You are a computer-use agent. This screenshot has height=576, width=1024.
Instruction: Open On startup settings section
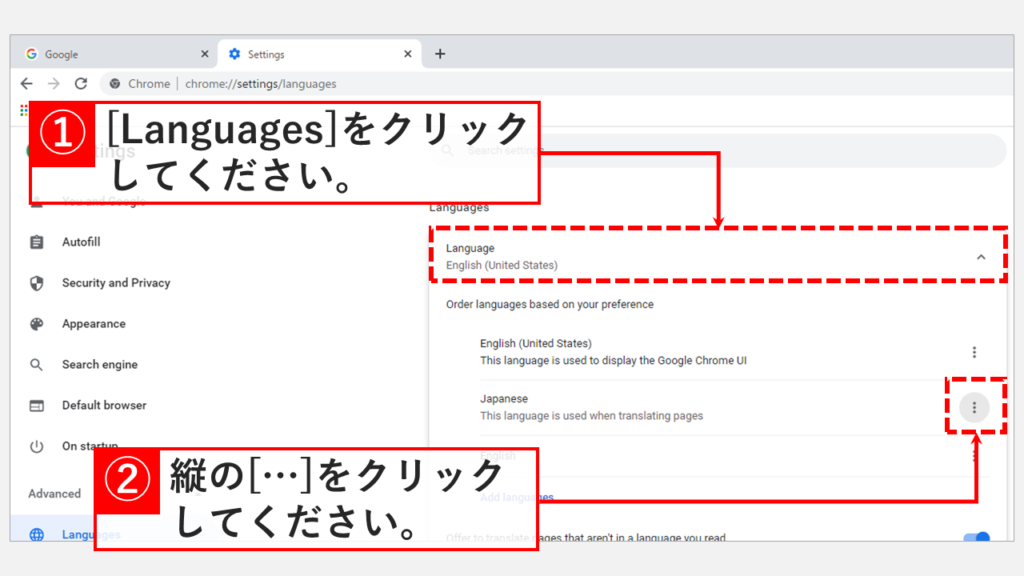click(90, 446)
